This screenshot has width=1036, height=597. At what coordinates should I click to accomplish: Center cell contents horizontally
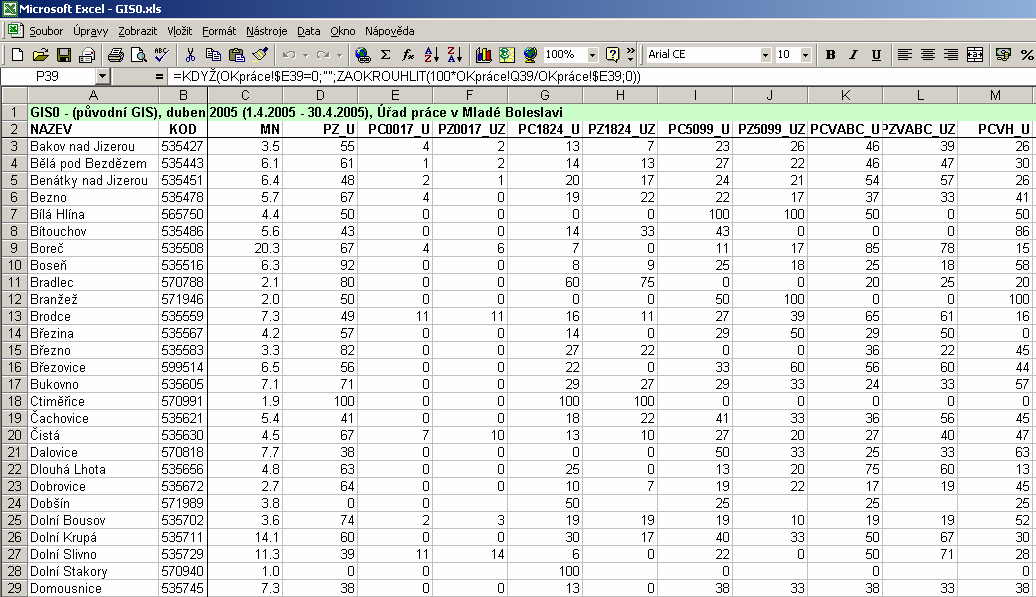point(928,55)
